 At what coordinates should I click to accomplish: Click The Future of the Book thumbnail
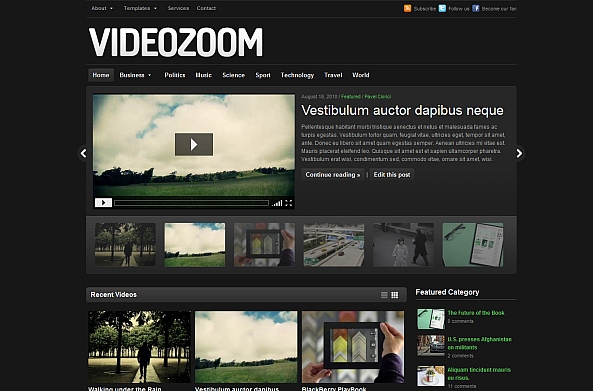[431, 318]
